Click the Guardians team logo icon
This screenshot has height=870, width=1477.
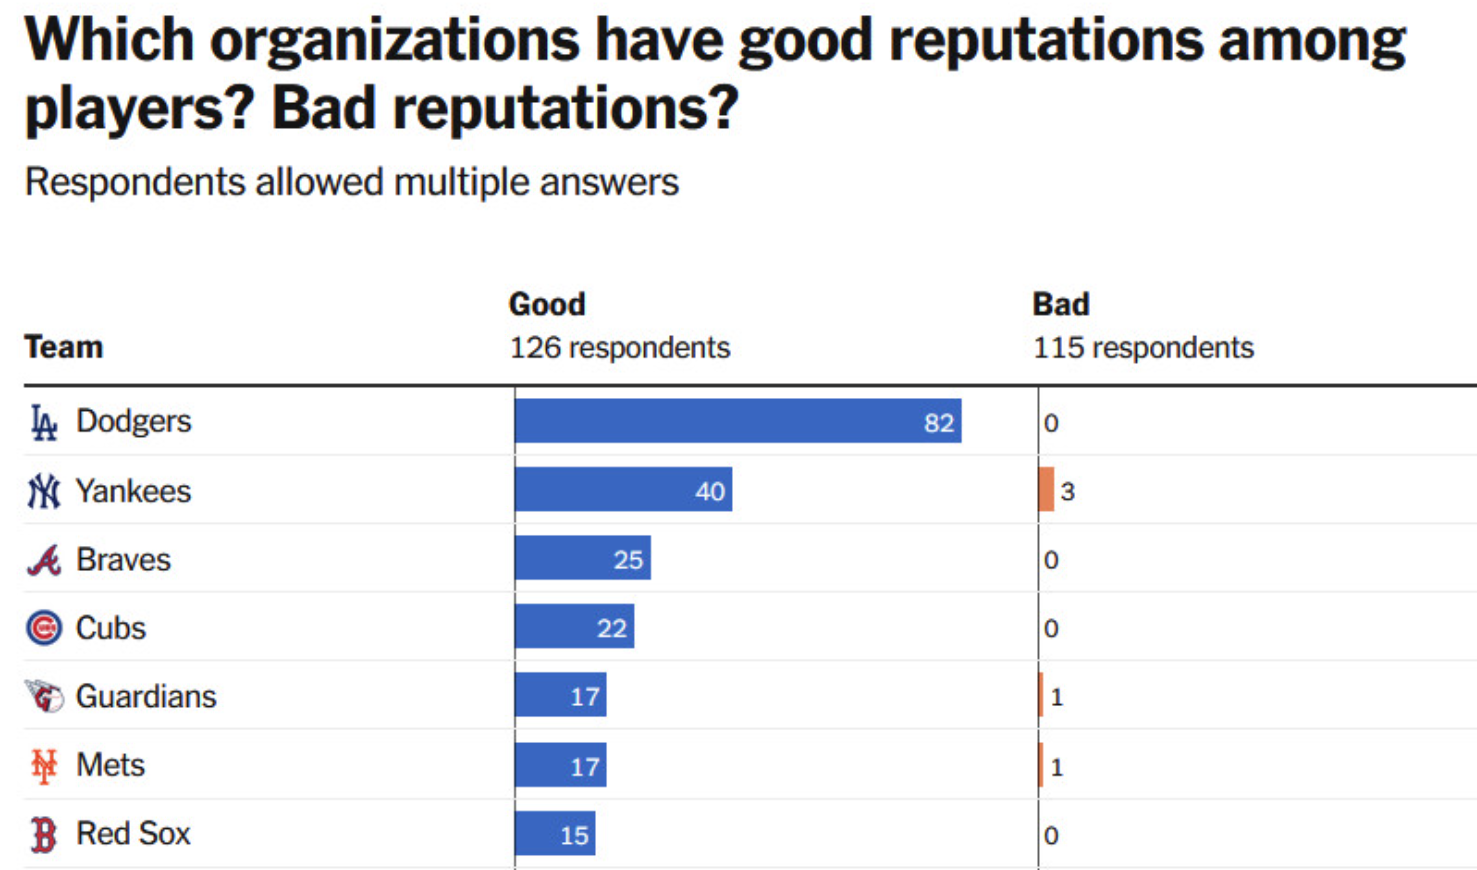[x=43, y=696]
